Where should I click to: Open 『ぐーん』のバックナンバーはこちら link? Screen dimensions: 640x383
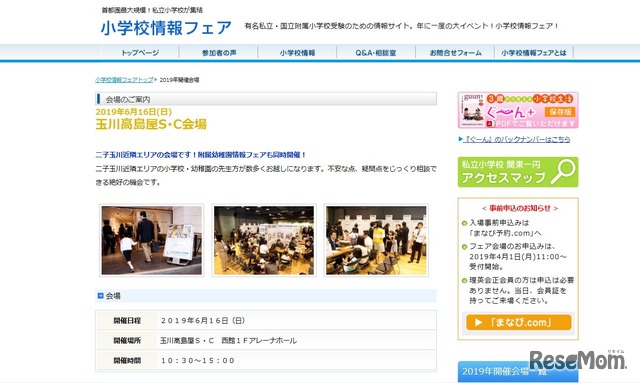(517, 139)
